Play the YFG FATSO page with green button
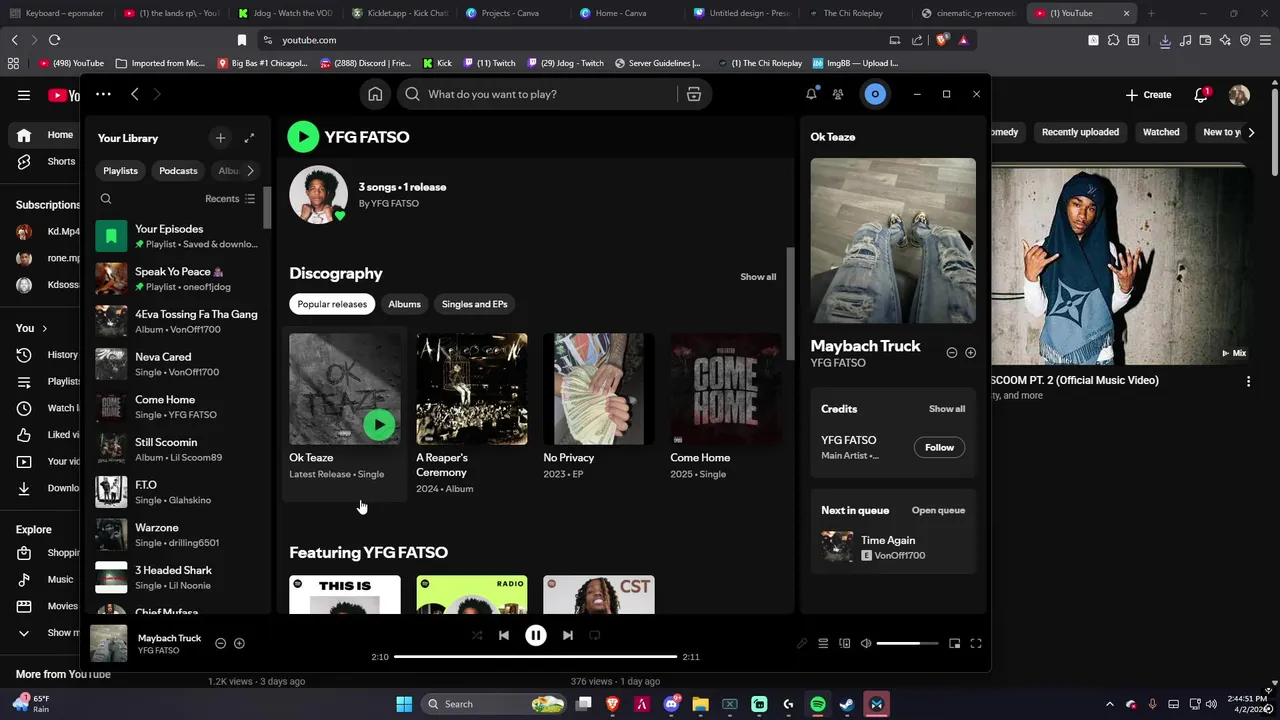This screenshot has width=1280, height=720. (x=303, y=137)
